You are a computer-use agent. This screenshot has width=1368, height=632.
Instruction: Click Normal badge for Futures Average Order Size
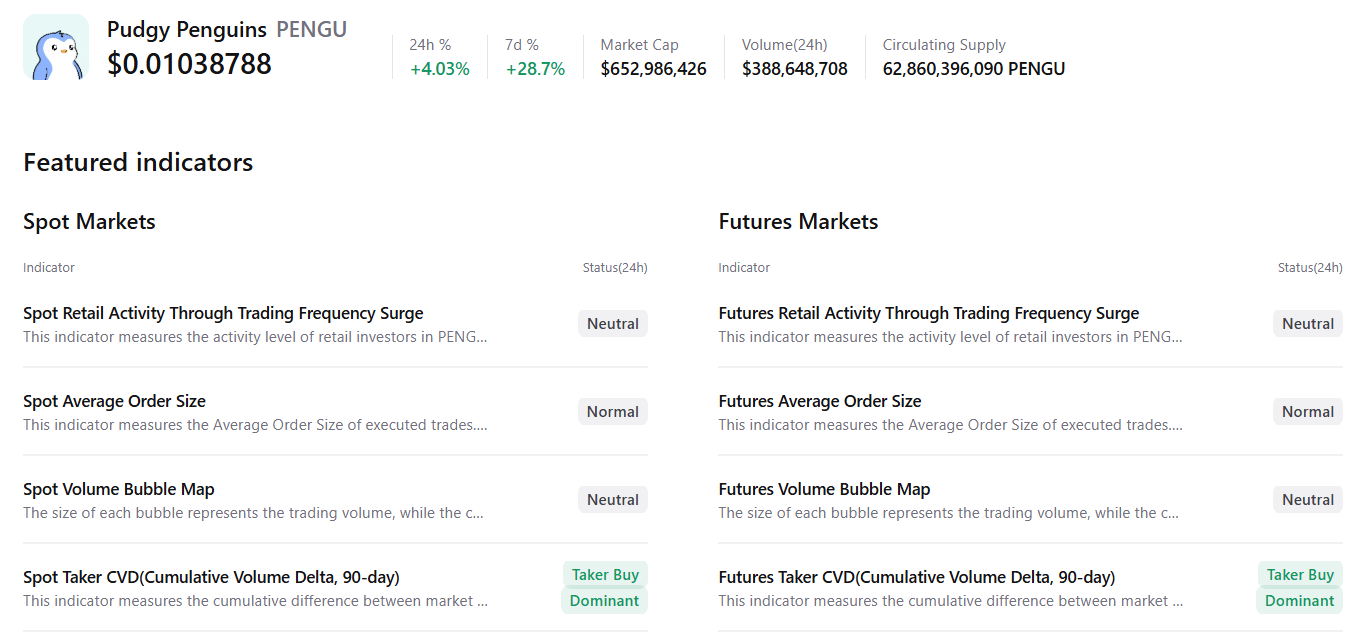tap(1307, 412)
